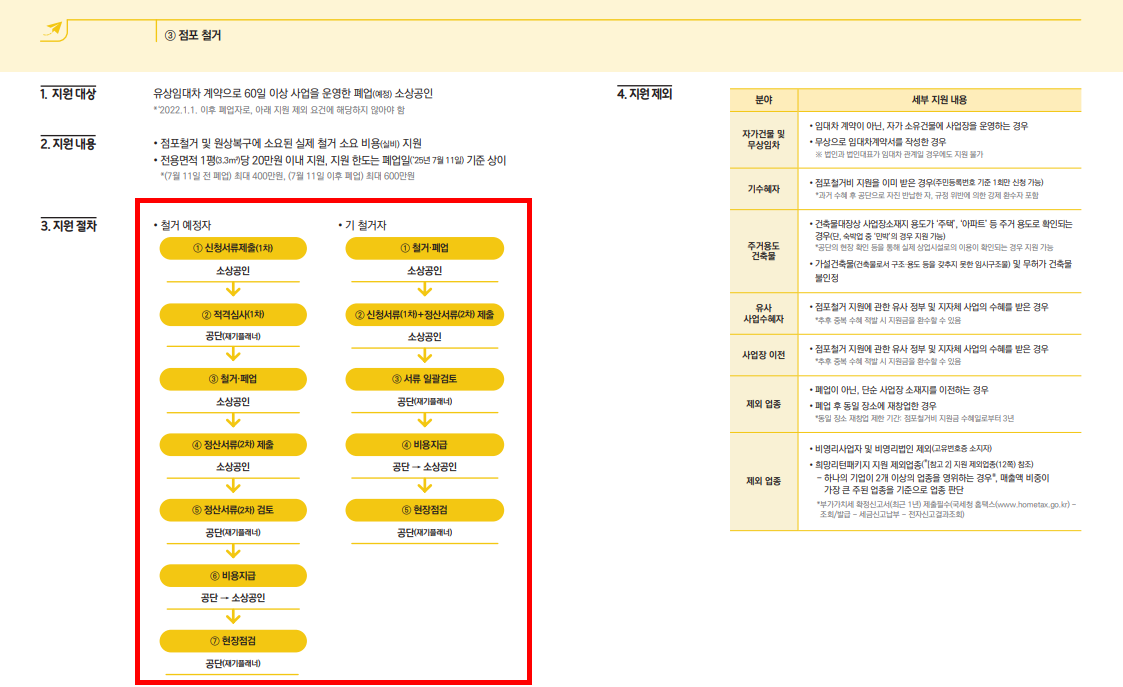Click the ③ 서류 일괄검토 step pill
Image resolution: width=1123 pixels, height=687 pixels.
[425, 379]
